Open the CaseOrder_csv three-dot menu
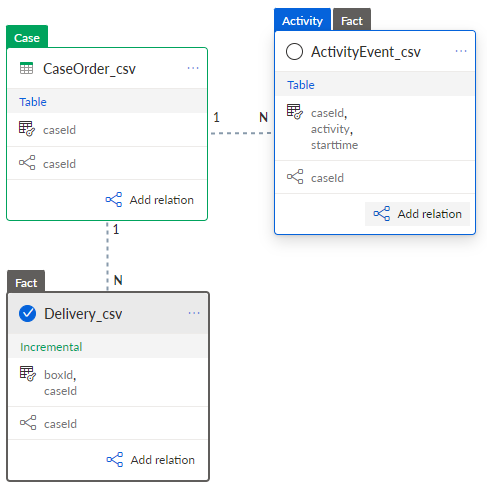The width and height of the screenshot is (487, 493). (193, 68)
